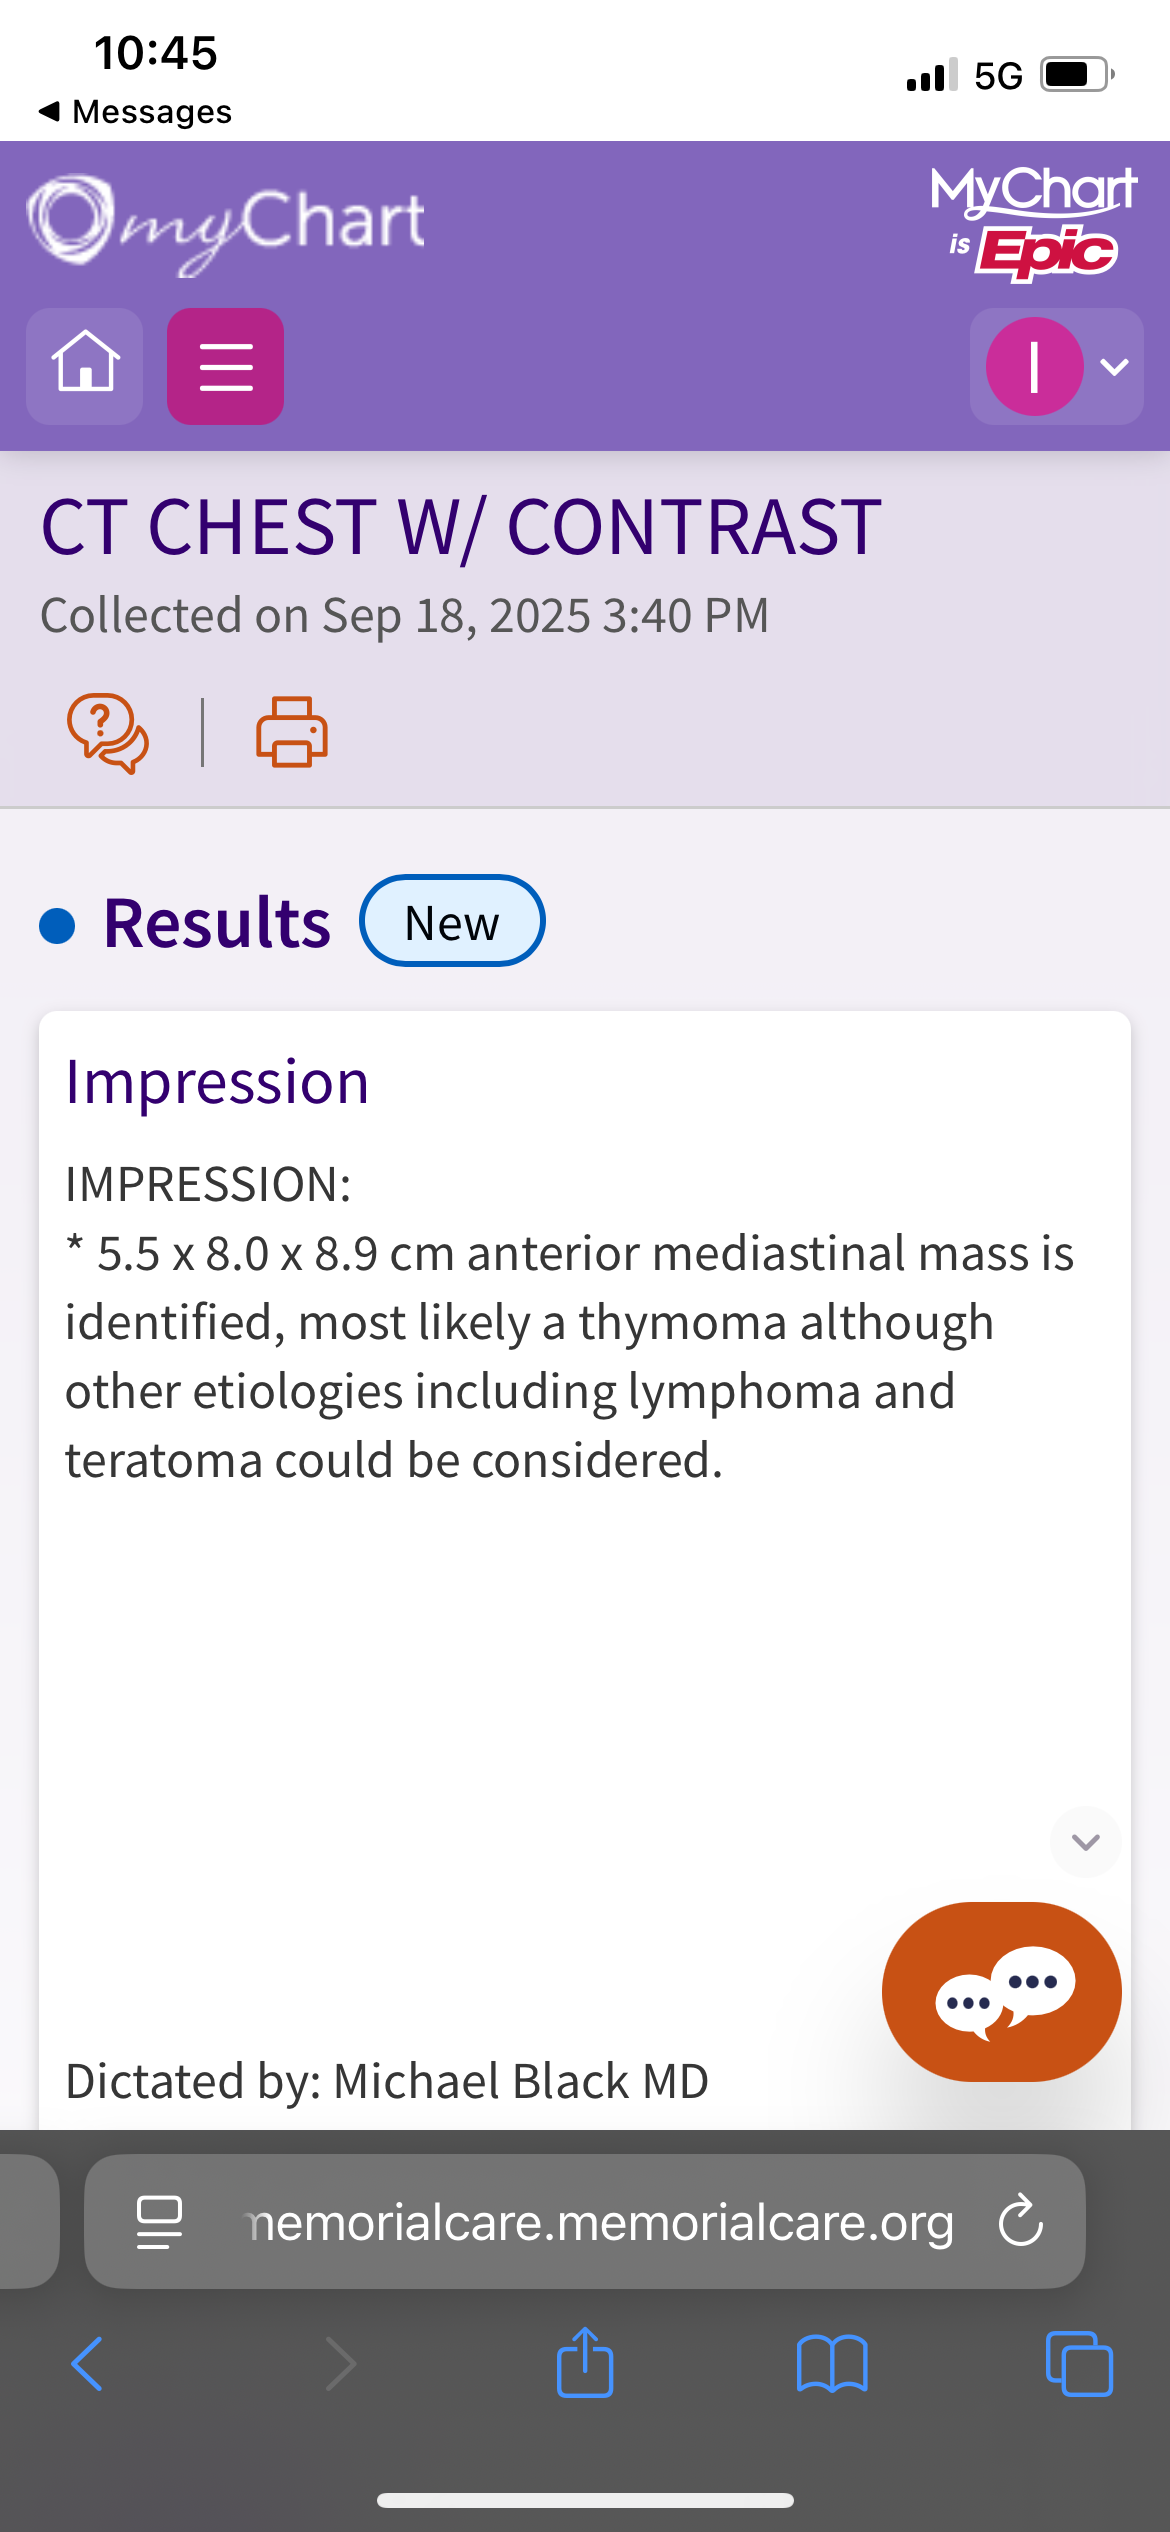Return to Messages app

(135, 111)
